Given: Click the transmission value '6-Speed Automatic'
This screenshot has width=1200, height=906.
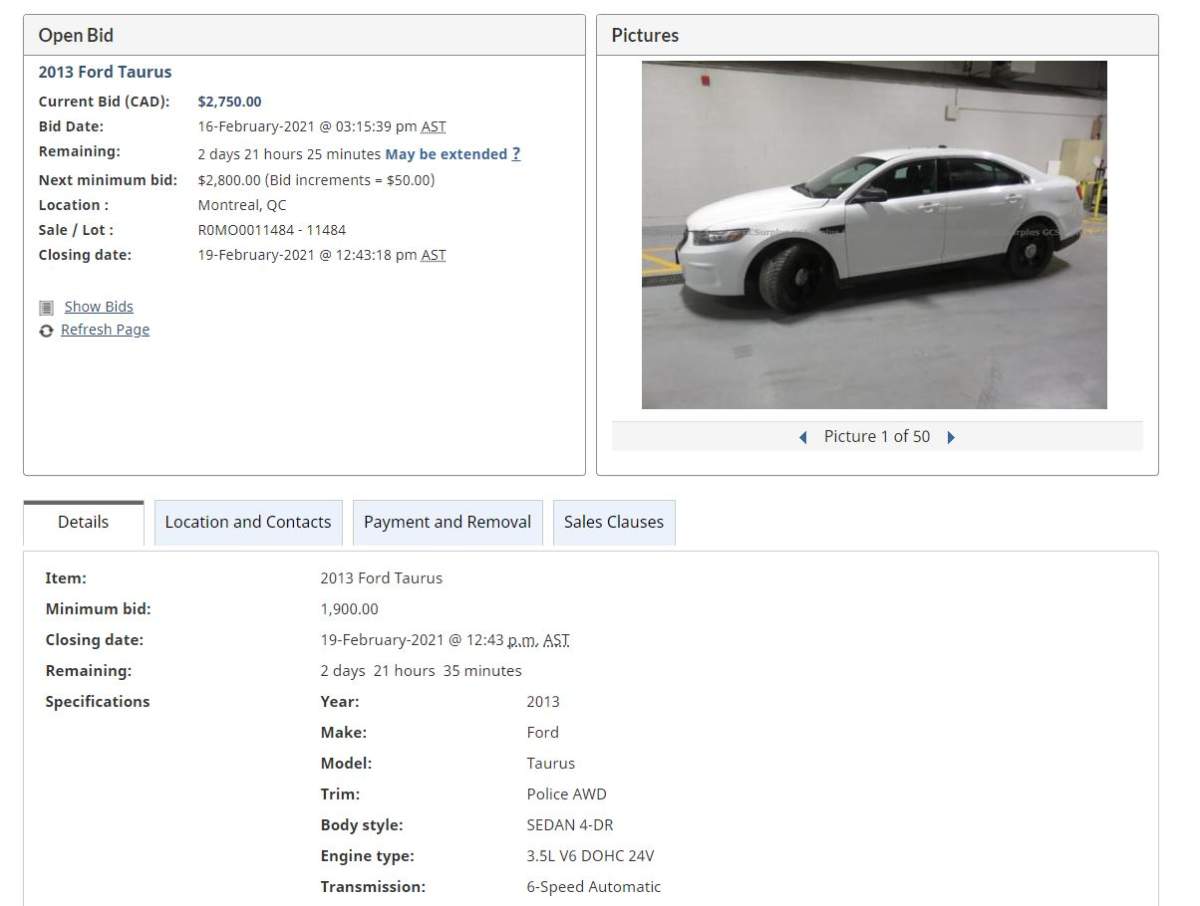Looking at the screenshot, I should click(x=594, y=887).
